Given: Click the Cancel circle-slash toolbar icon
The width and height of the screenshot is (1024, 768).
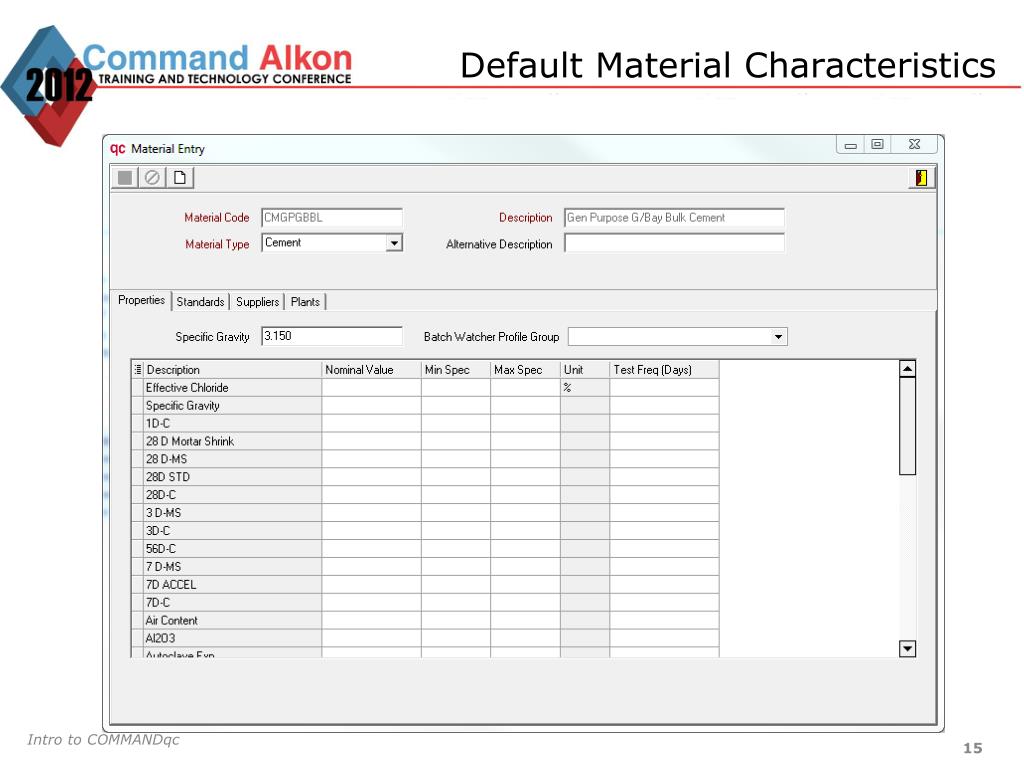Looking at the screenshot, I should click(152, 178).
